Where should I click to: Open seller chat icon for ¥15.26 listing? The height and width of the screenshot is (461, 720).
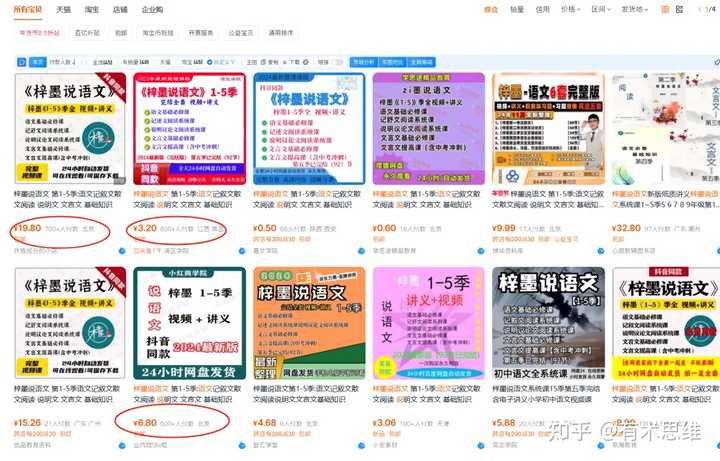[122, 445]
